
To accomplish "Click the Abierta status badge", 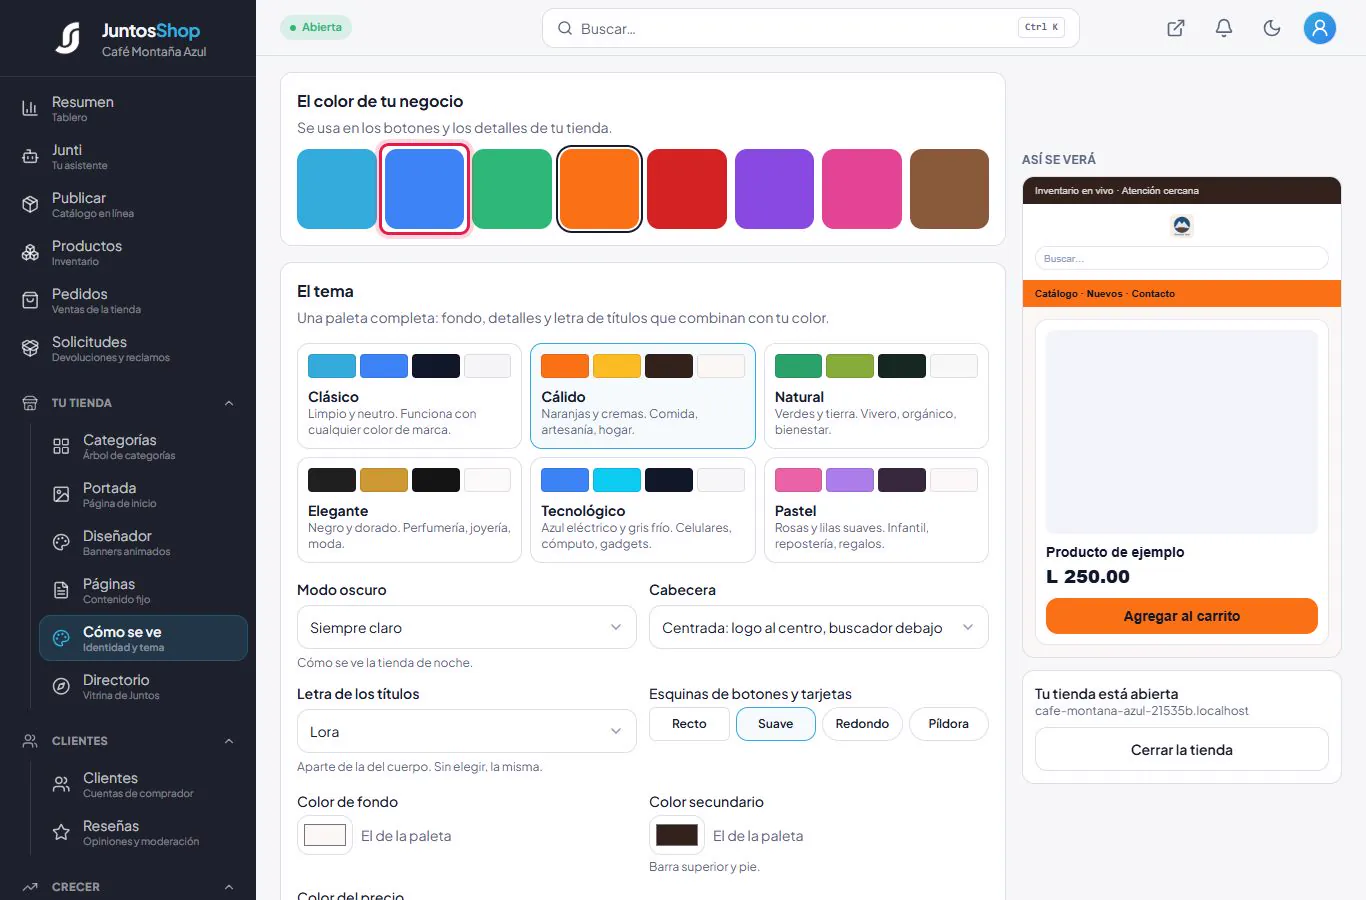I will (316, 28).
